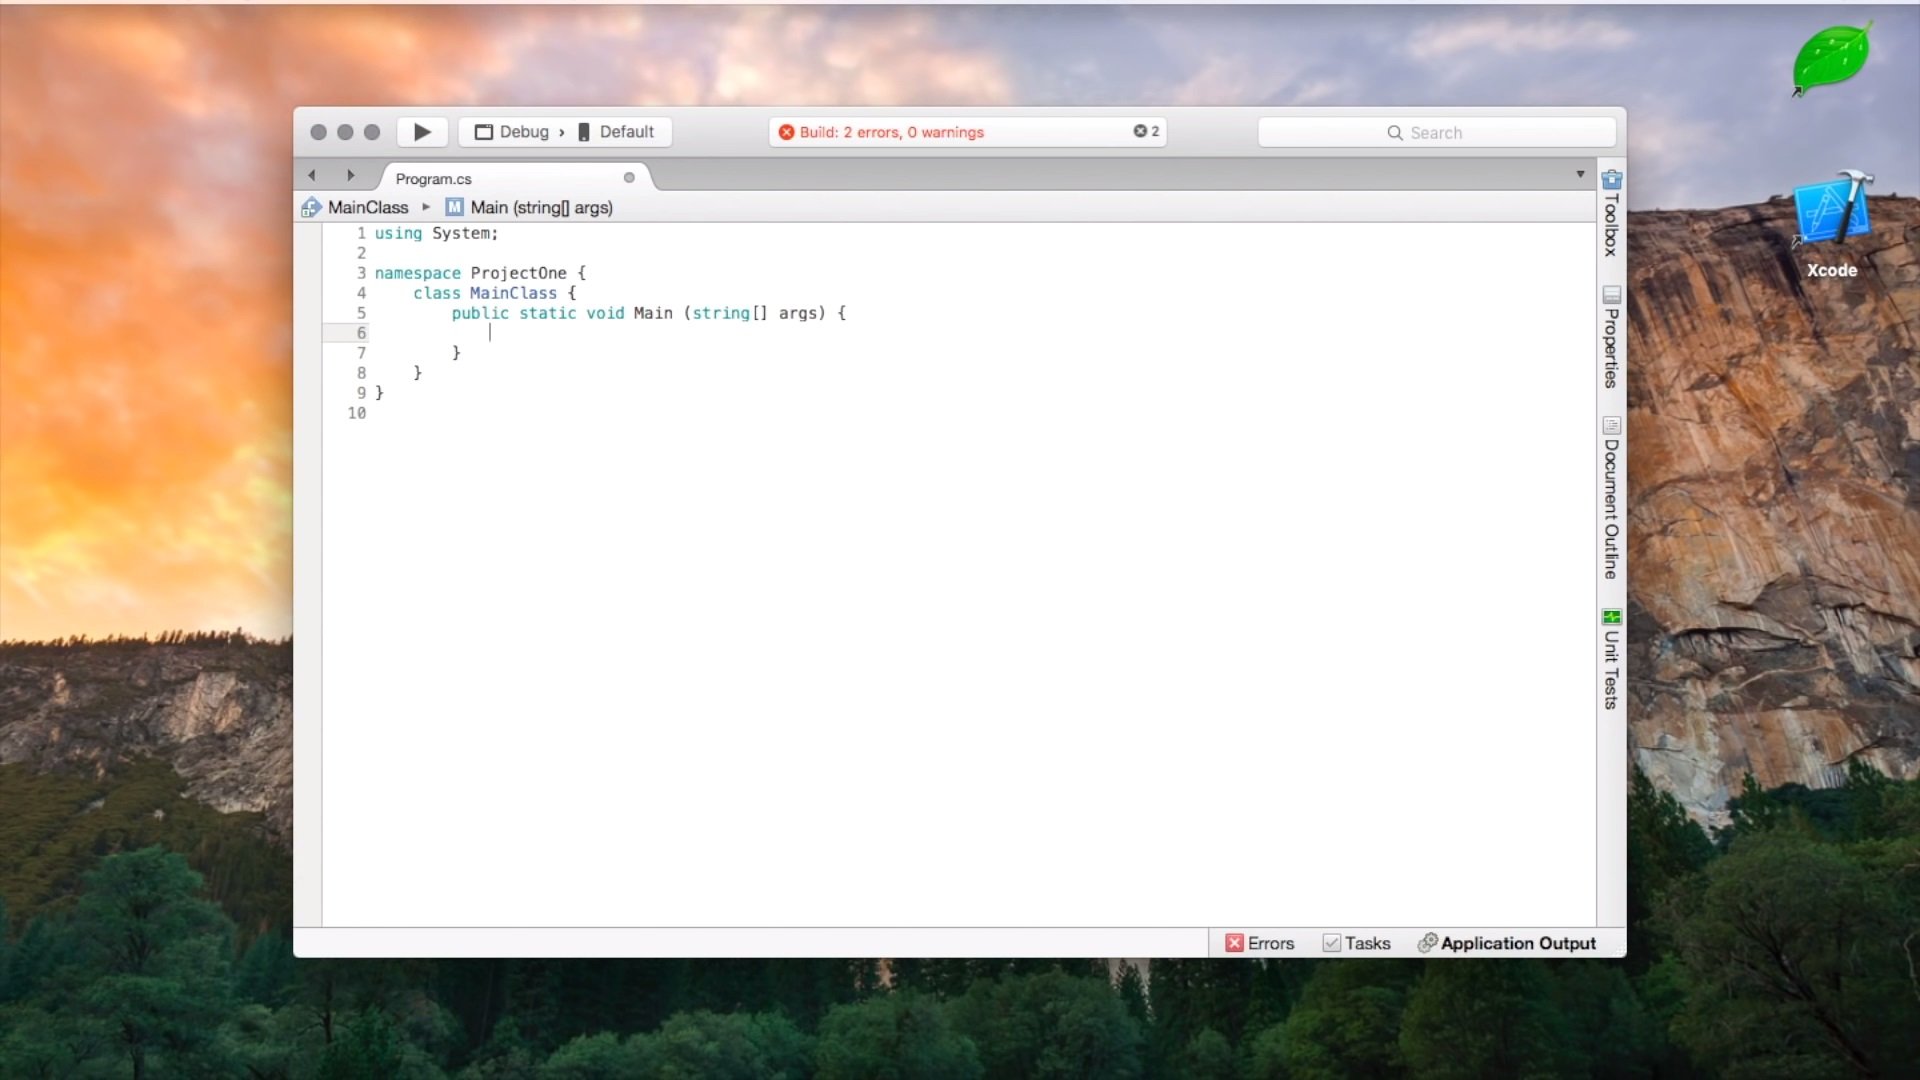Click the 'public static void Main' line
Screen dimensions: 1920x1080
pyautogui.click(x=648, y=313)
